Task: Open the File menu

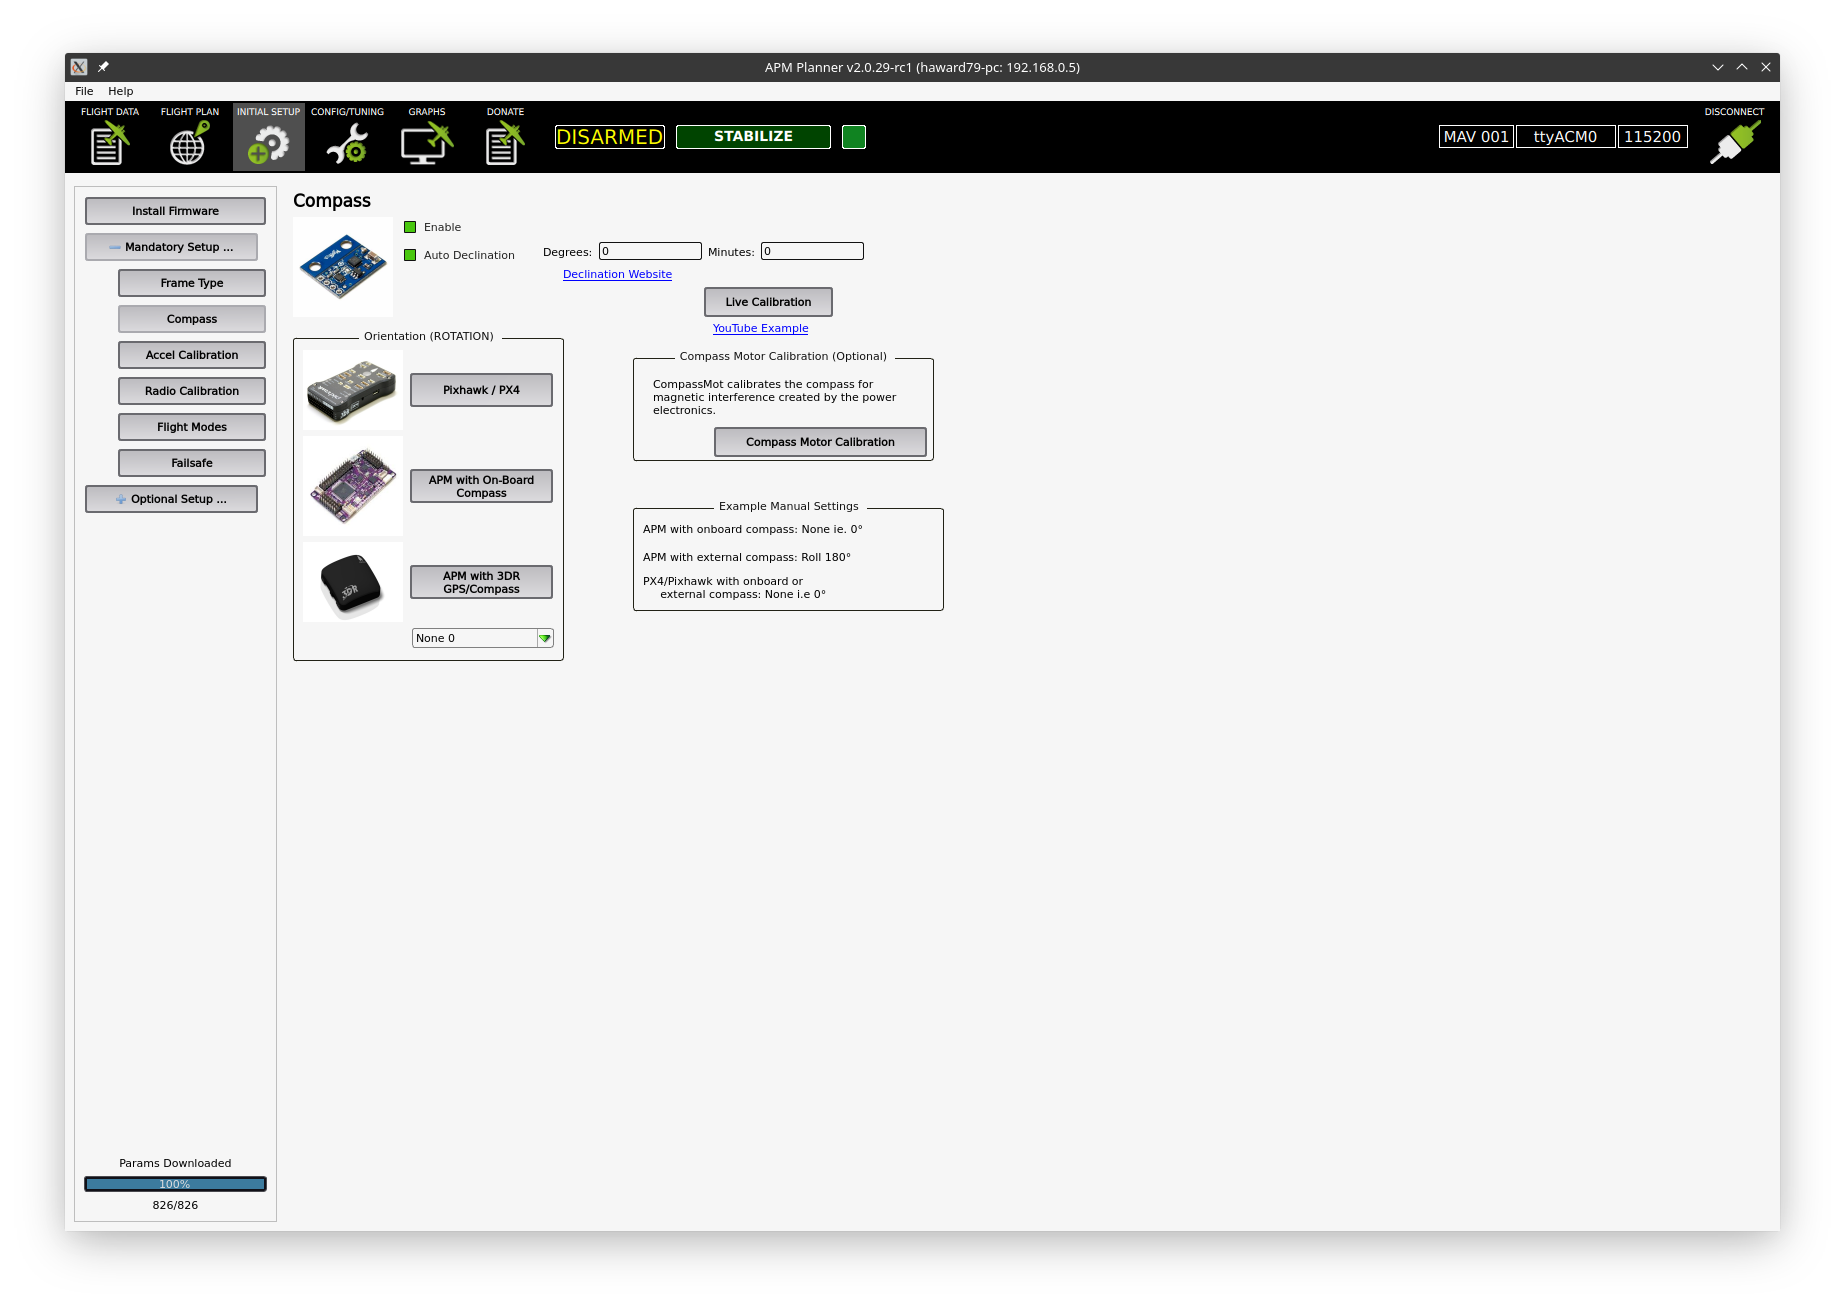Action: pyautogui.click(x=84, y=91)
